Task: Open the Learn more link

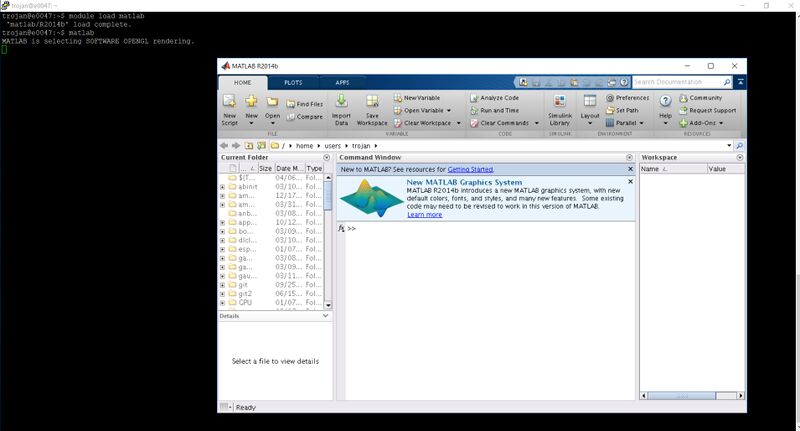Action: tap(424, 215)
